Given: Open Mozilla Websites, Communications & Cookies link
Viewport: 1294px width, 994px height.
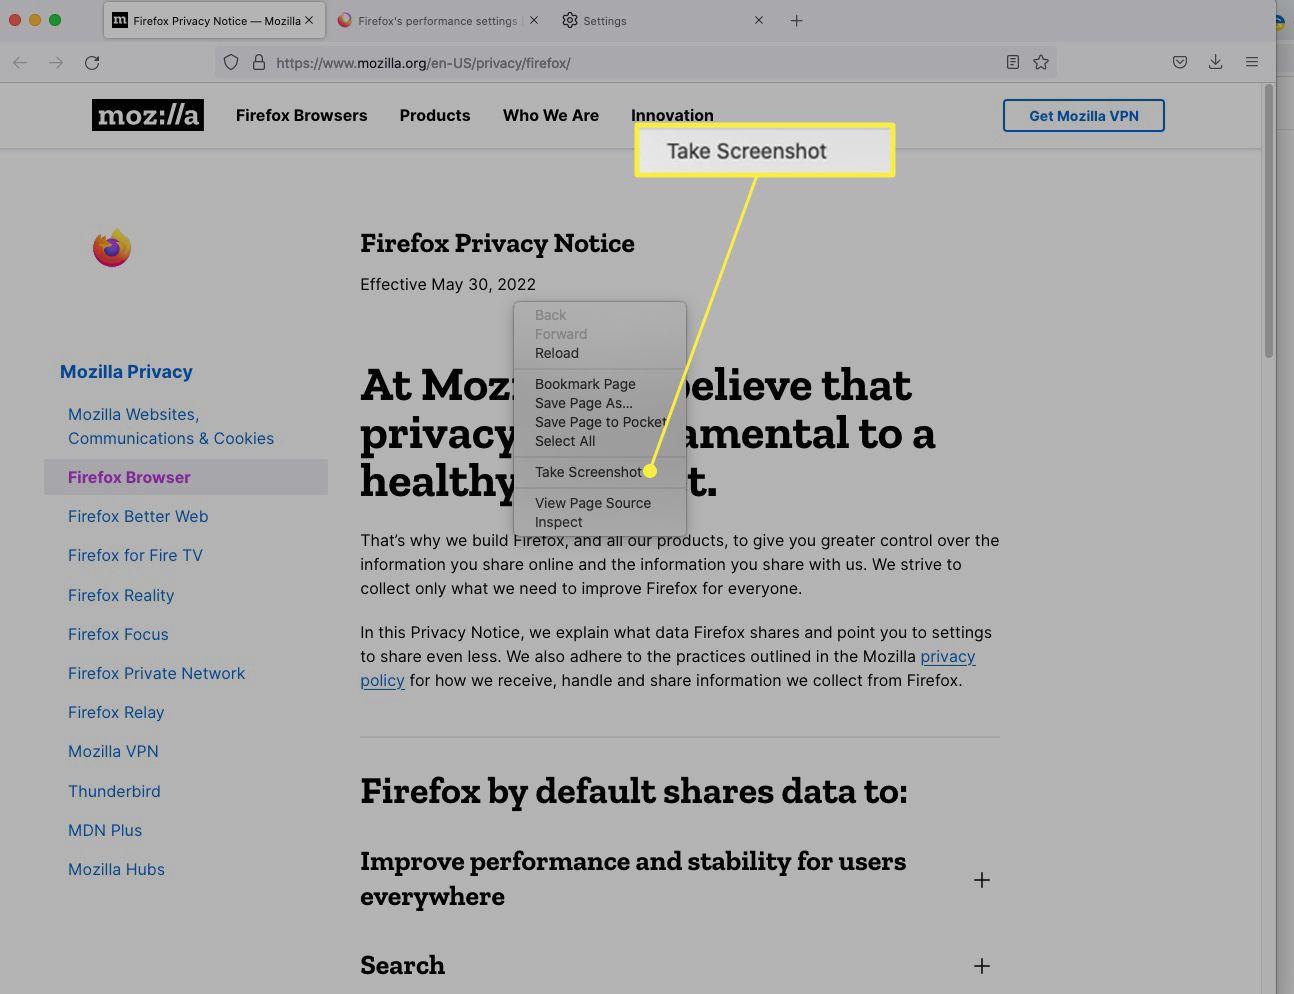Looking at the screenshot, I should [x=171, y=426].
